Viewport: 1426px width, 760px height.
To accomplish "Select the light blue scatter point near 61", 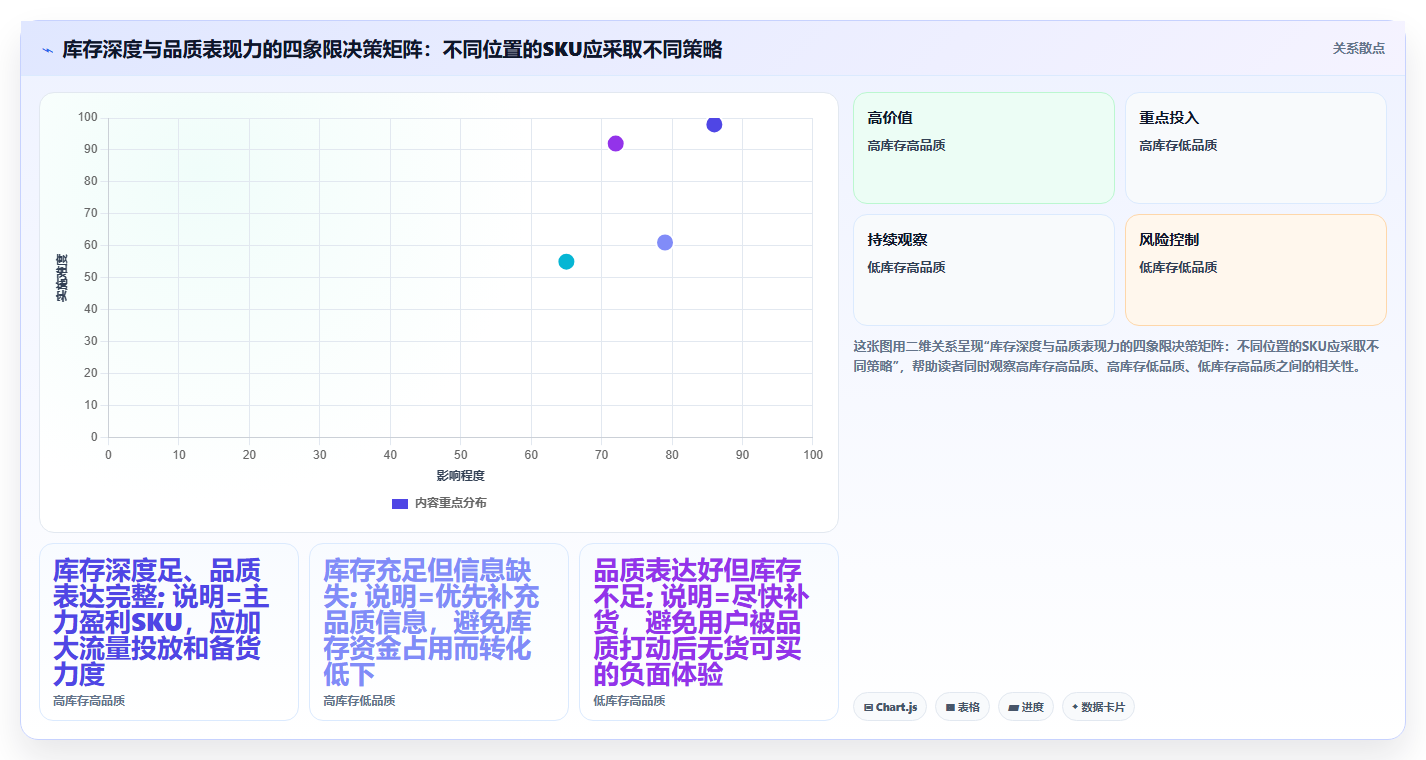I will pos(665,242).
